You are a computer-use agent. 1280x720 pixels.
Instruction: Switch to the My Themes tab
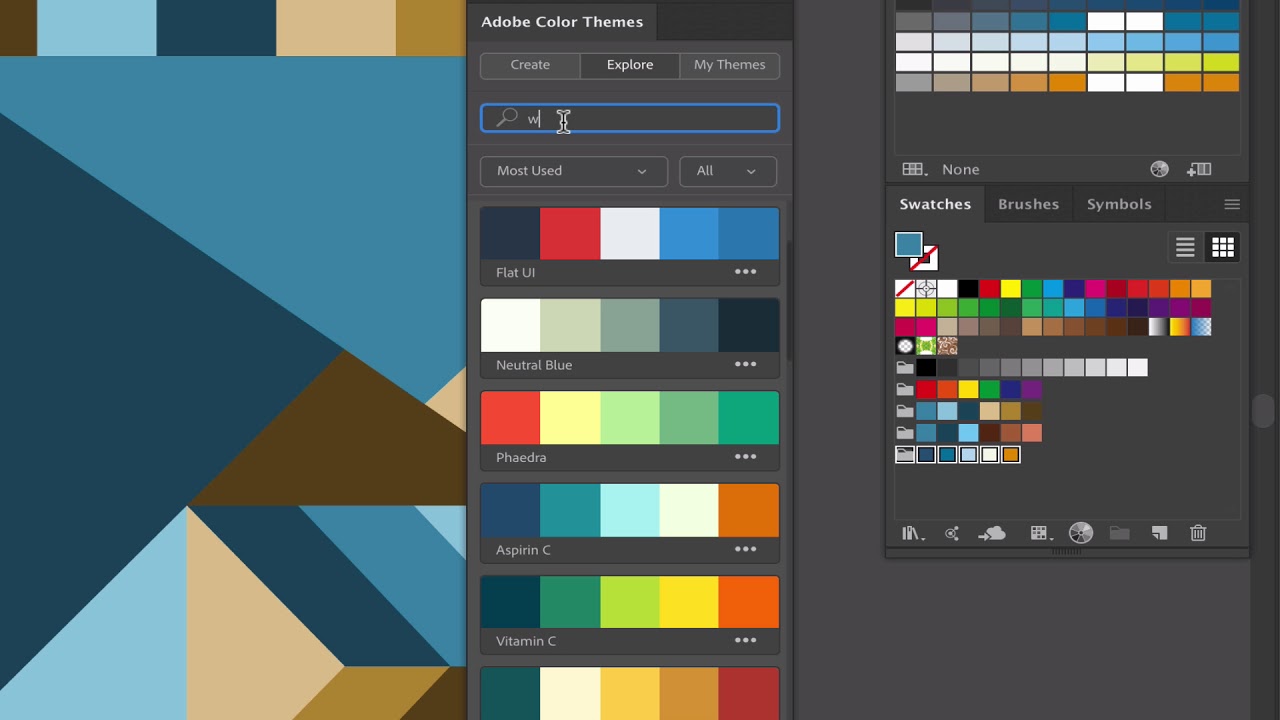(x=730, y=65)
